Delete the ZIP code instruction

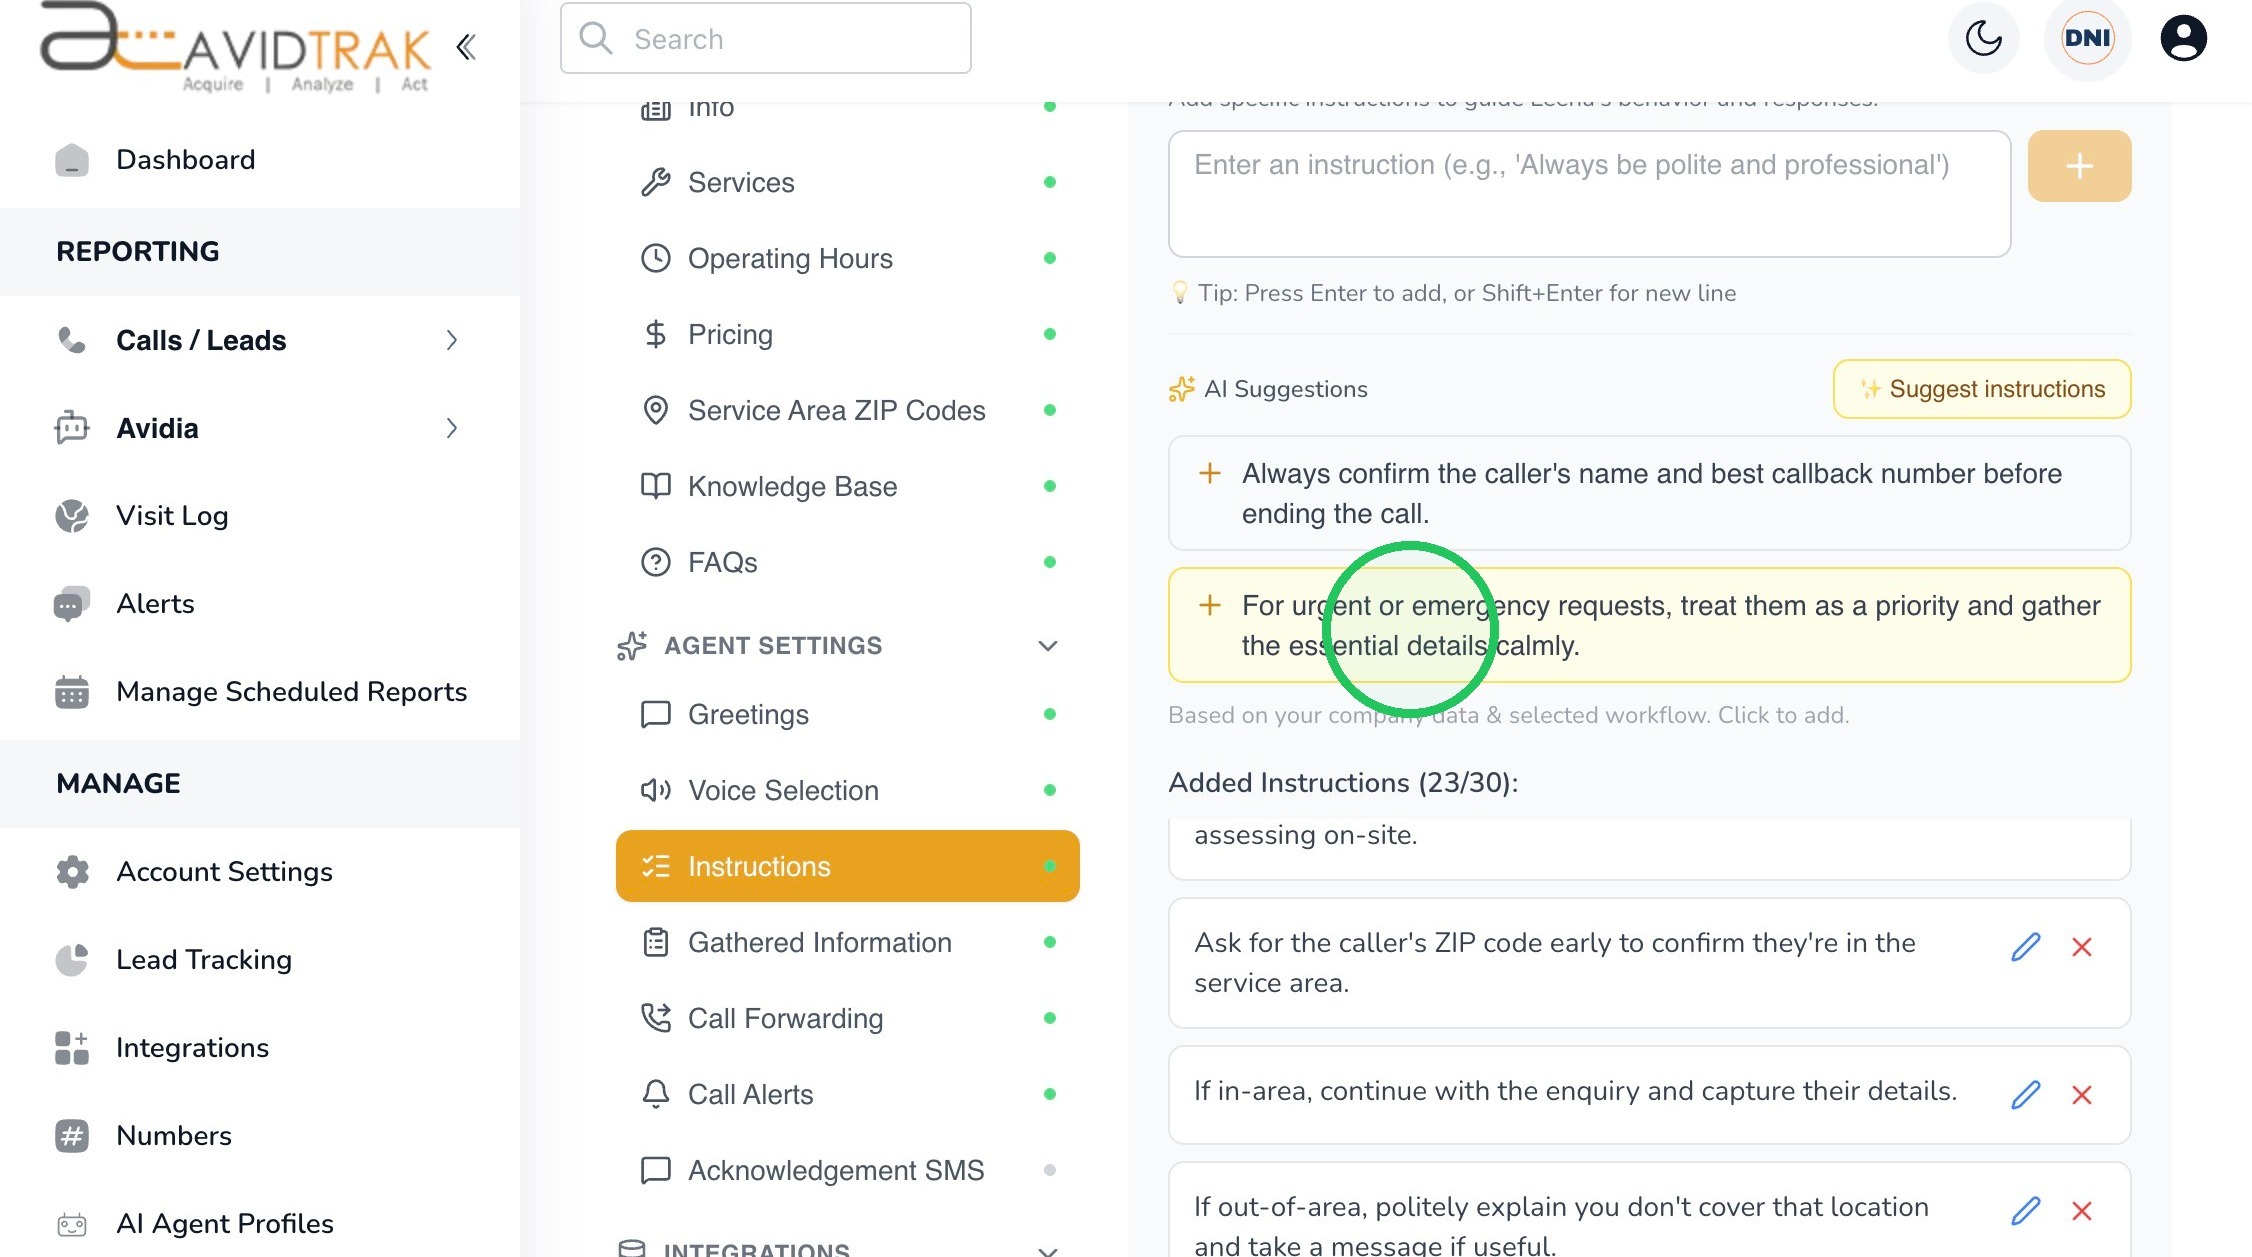point(2081,947)
